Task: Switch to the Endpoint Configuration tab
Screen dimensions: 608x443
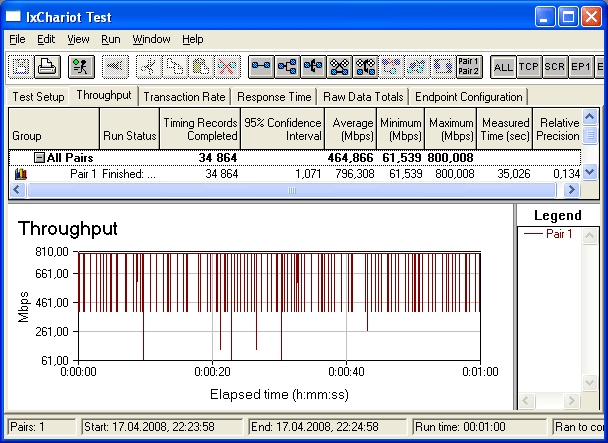Action: point(469,97)
